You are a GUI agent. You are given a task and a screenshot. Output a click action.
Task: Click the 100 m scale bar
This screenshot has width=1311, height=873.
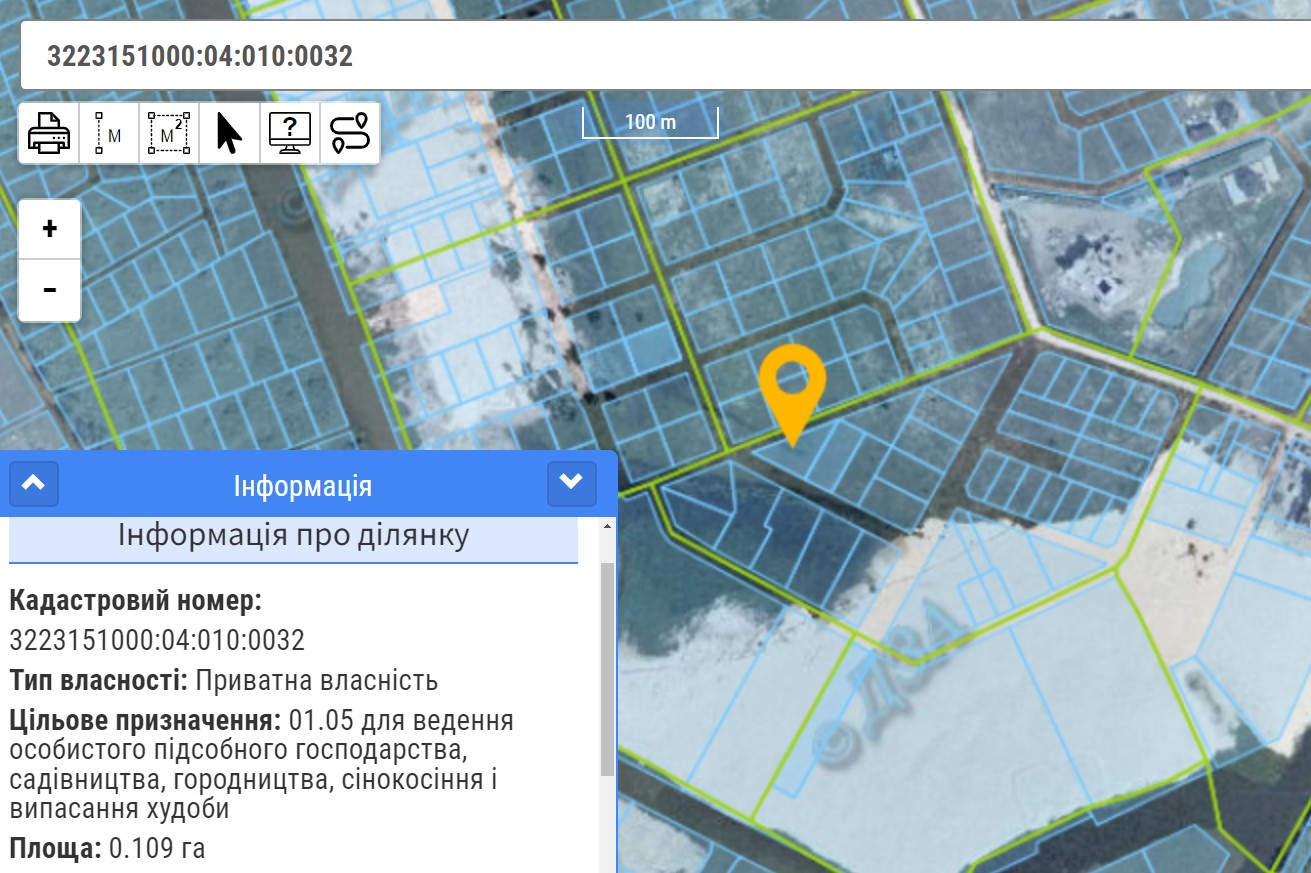click(x=650, y=123)
